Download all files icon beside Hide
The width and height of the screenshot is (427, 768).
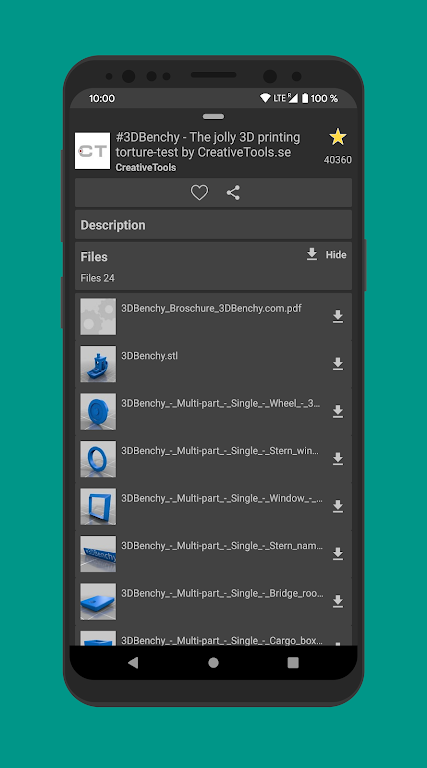312,254
